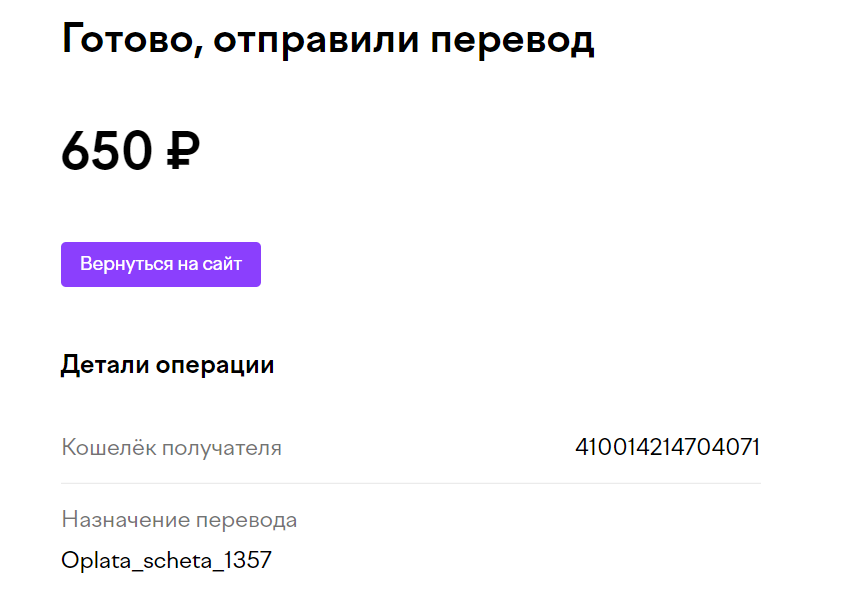This screenshot has height=615, width=851.
Task: Click the word Готово in the headline
Action: click(132, 39)
